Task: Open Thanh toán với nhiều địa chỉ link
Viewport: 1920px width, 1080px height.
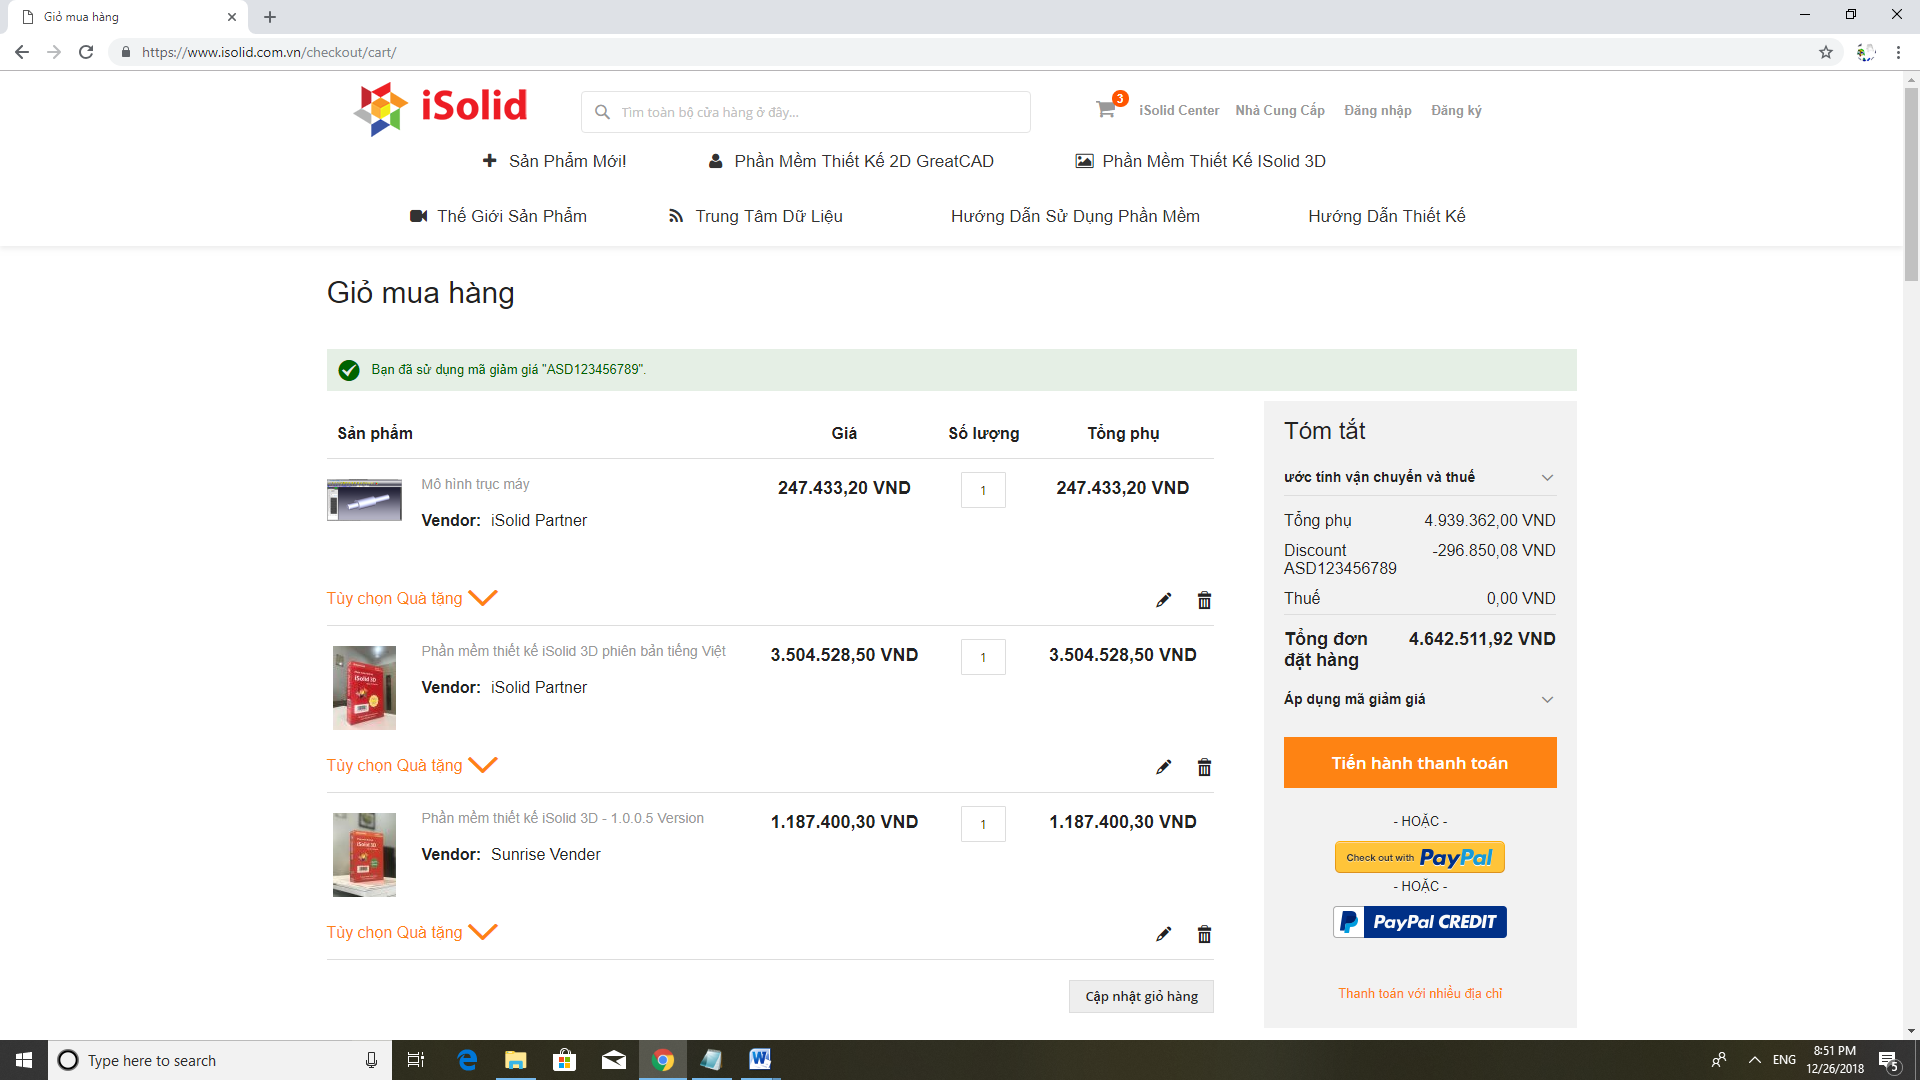Action: click(1420, 993)
